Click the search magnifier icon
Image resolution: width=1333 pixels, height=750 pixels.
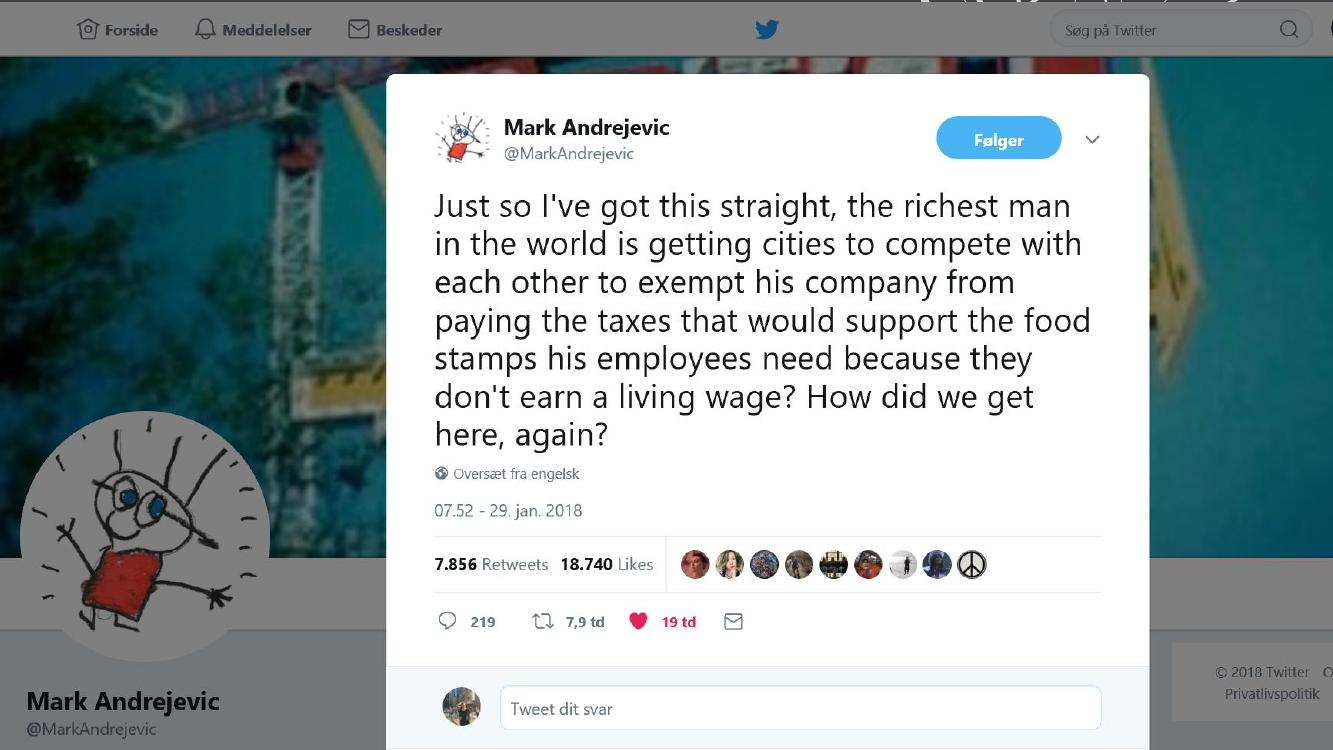[x=1289, y=30]
